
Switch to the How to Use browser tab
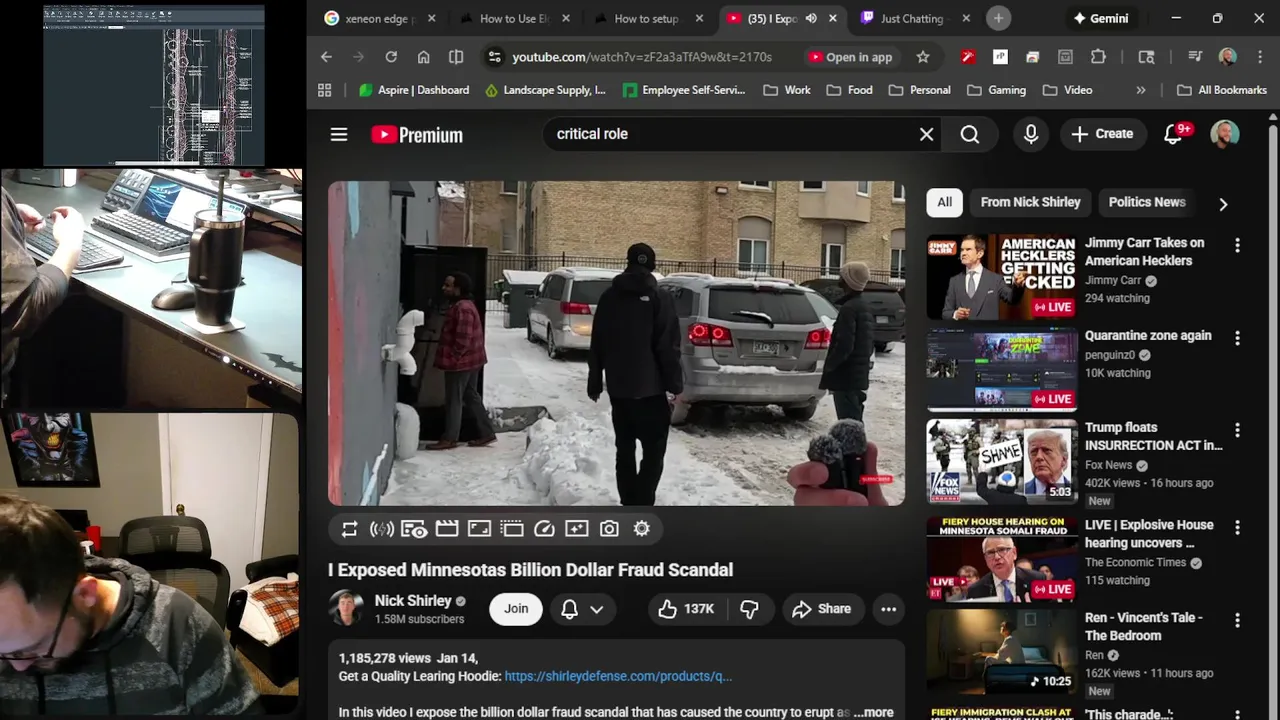[515, 18]
